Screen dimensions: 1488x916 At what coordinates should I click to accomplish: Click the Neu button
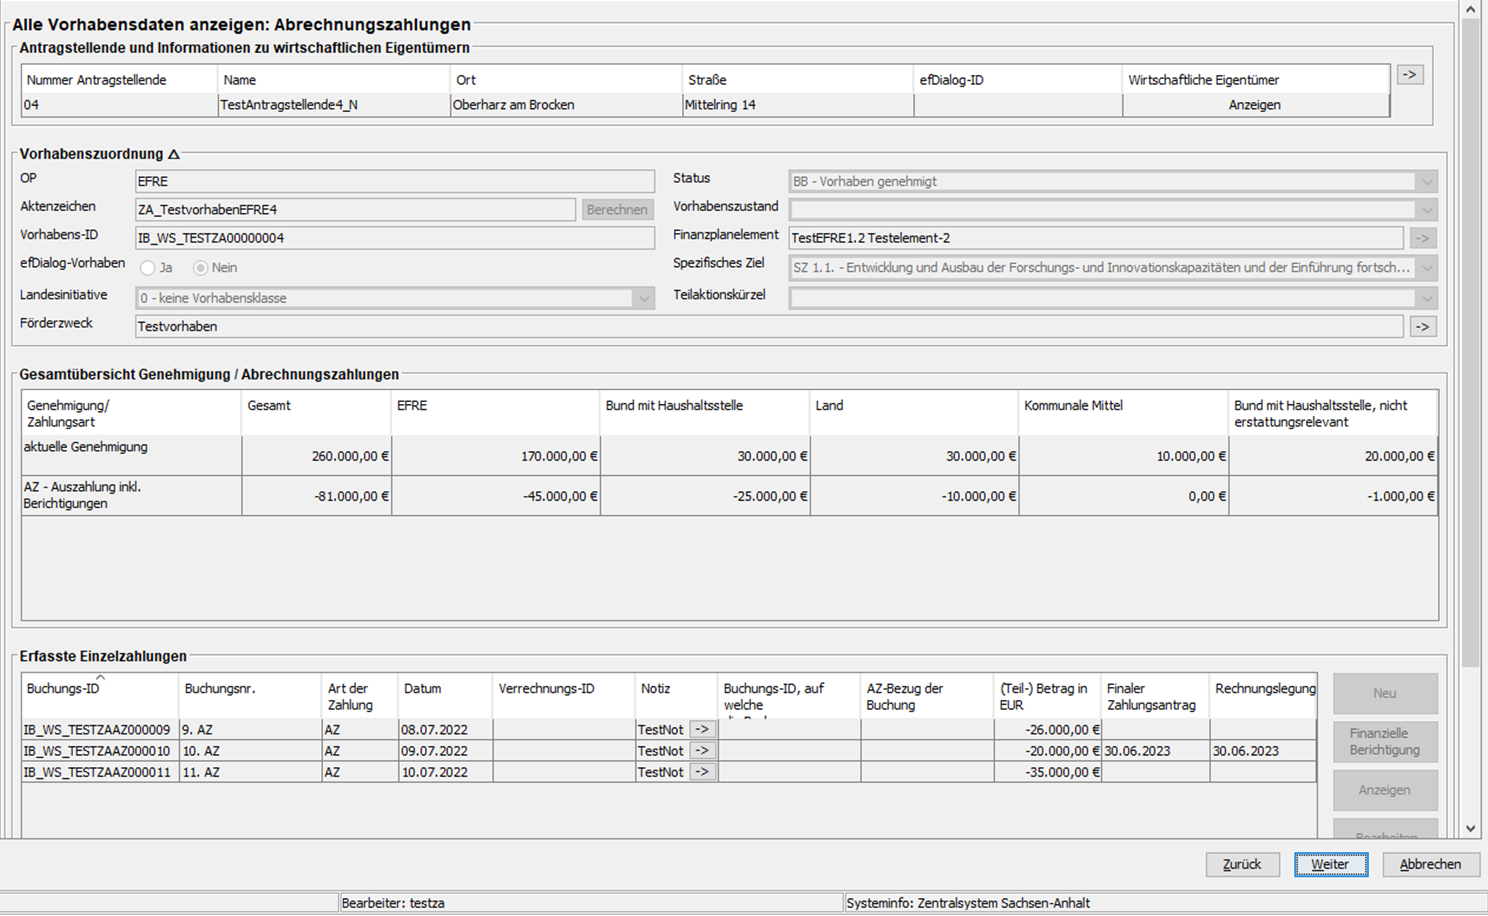(1385, 693)
